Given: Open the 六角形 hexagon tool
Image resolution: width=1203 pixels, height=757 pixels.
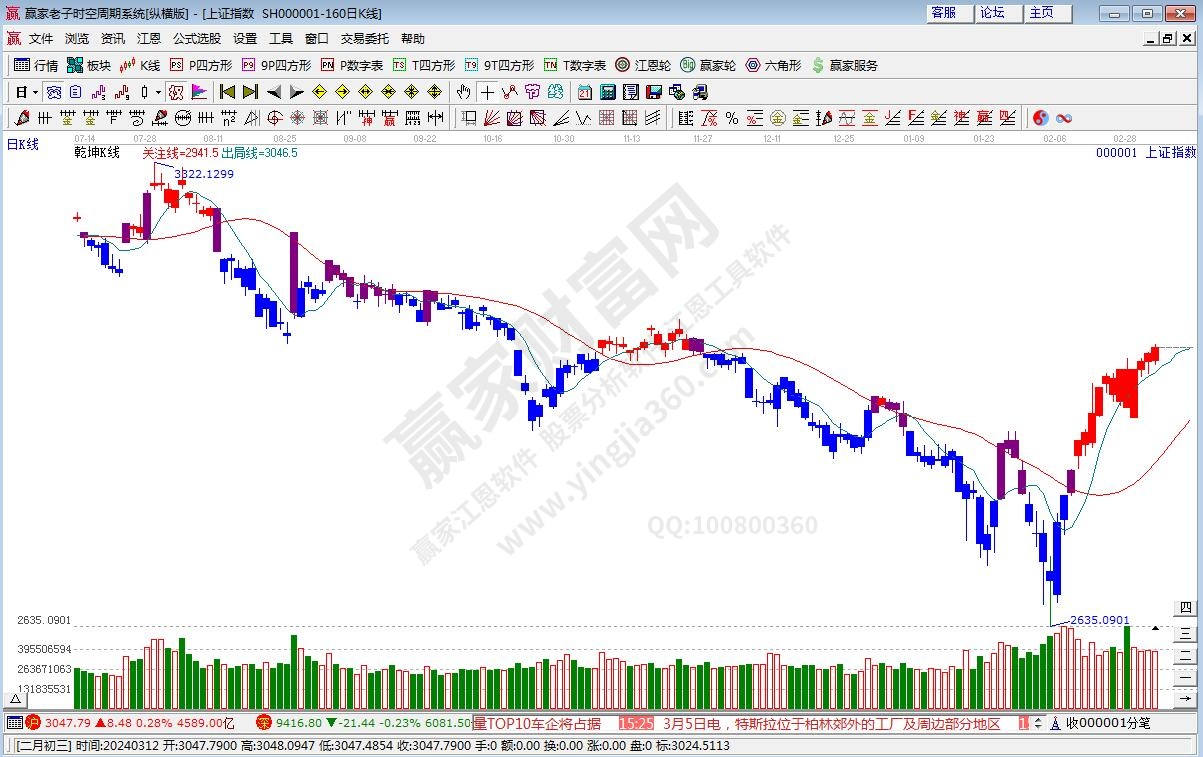Looking at the screenshot, I should click(772, 65).
